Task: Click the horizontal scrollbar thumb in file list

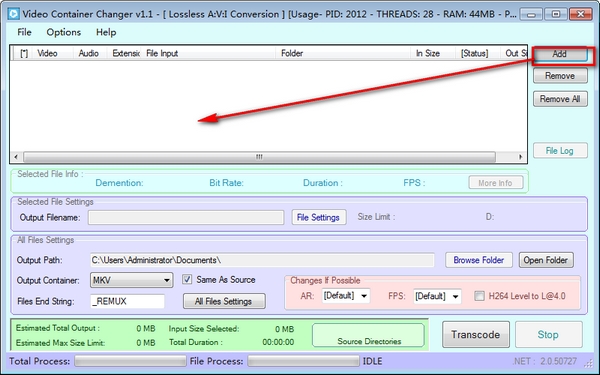Action: coord(259,157)
